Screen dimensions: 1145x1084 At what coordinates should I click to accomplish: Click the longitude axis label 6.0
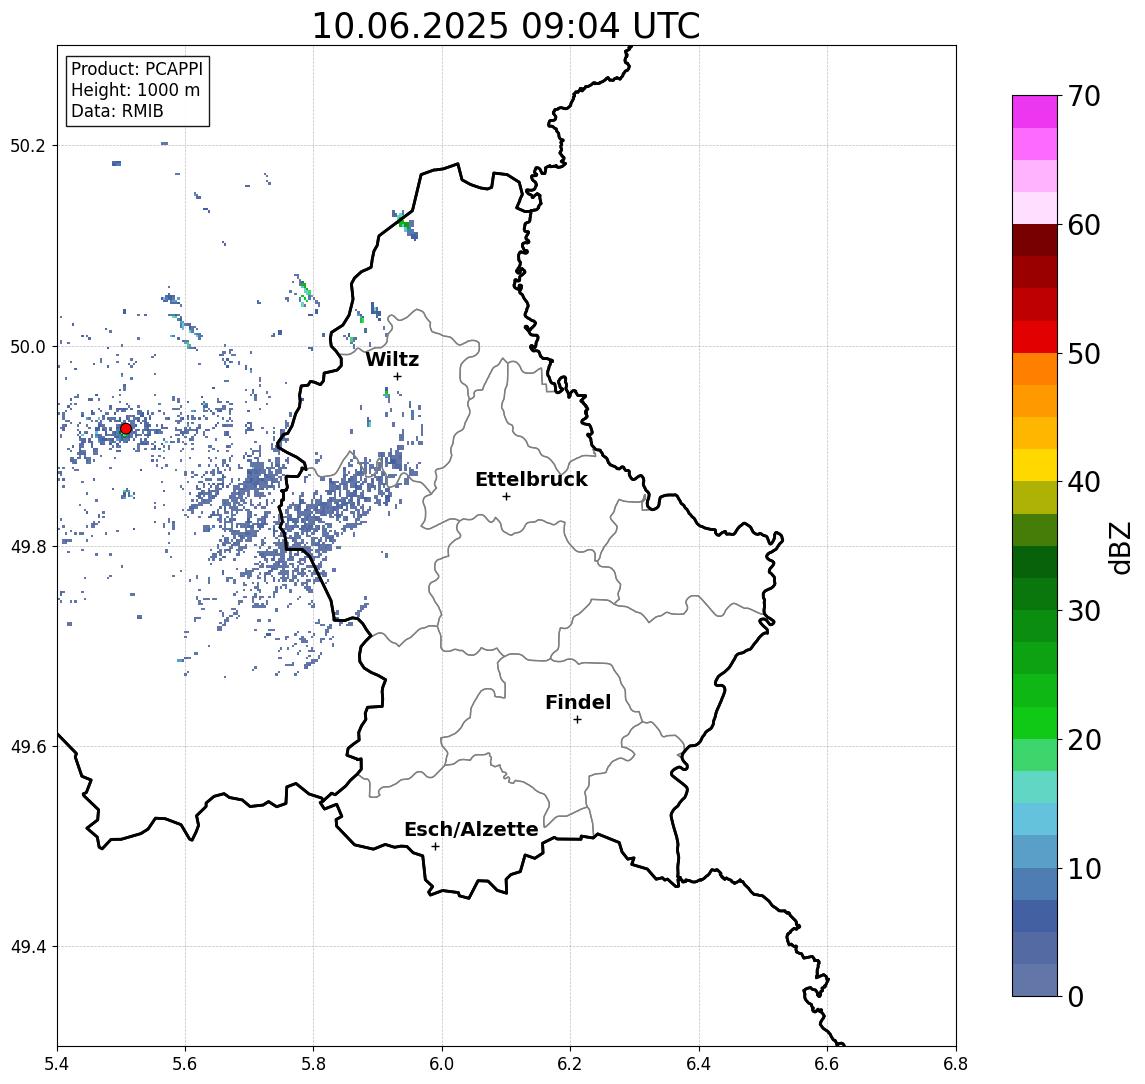click(x=443, y=1064)
